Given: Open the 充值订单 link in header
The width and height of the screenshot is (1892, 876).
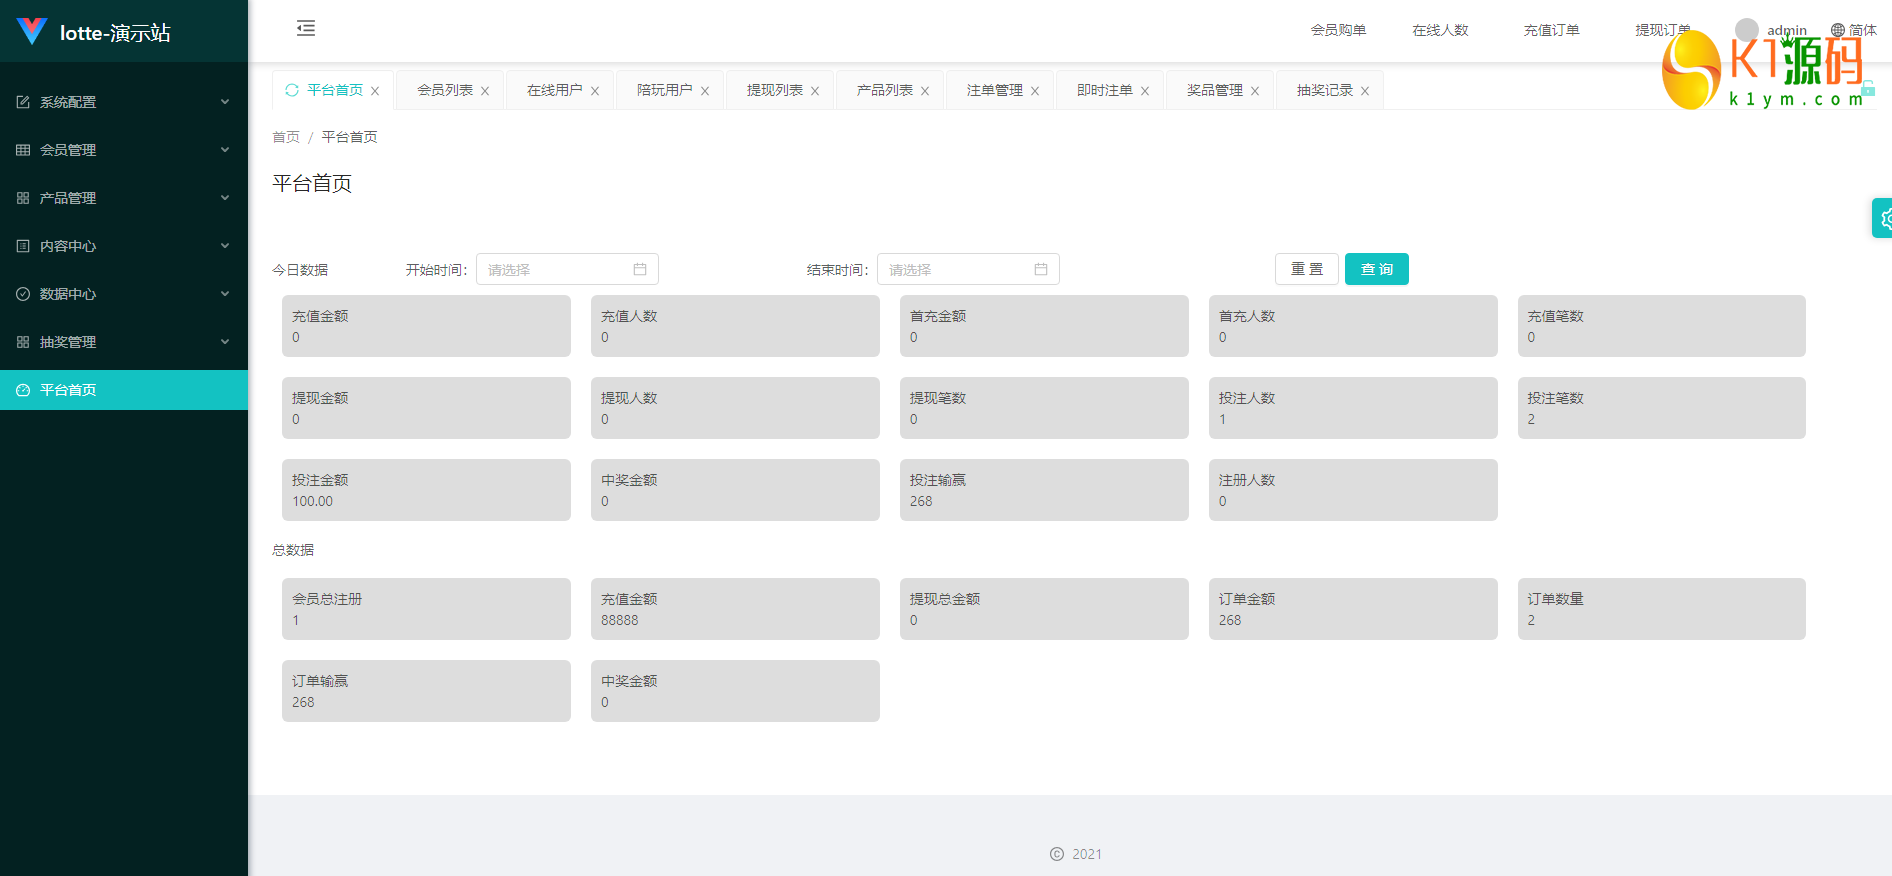Looking at the screenshot, I should [1551, 30].
